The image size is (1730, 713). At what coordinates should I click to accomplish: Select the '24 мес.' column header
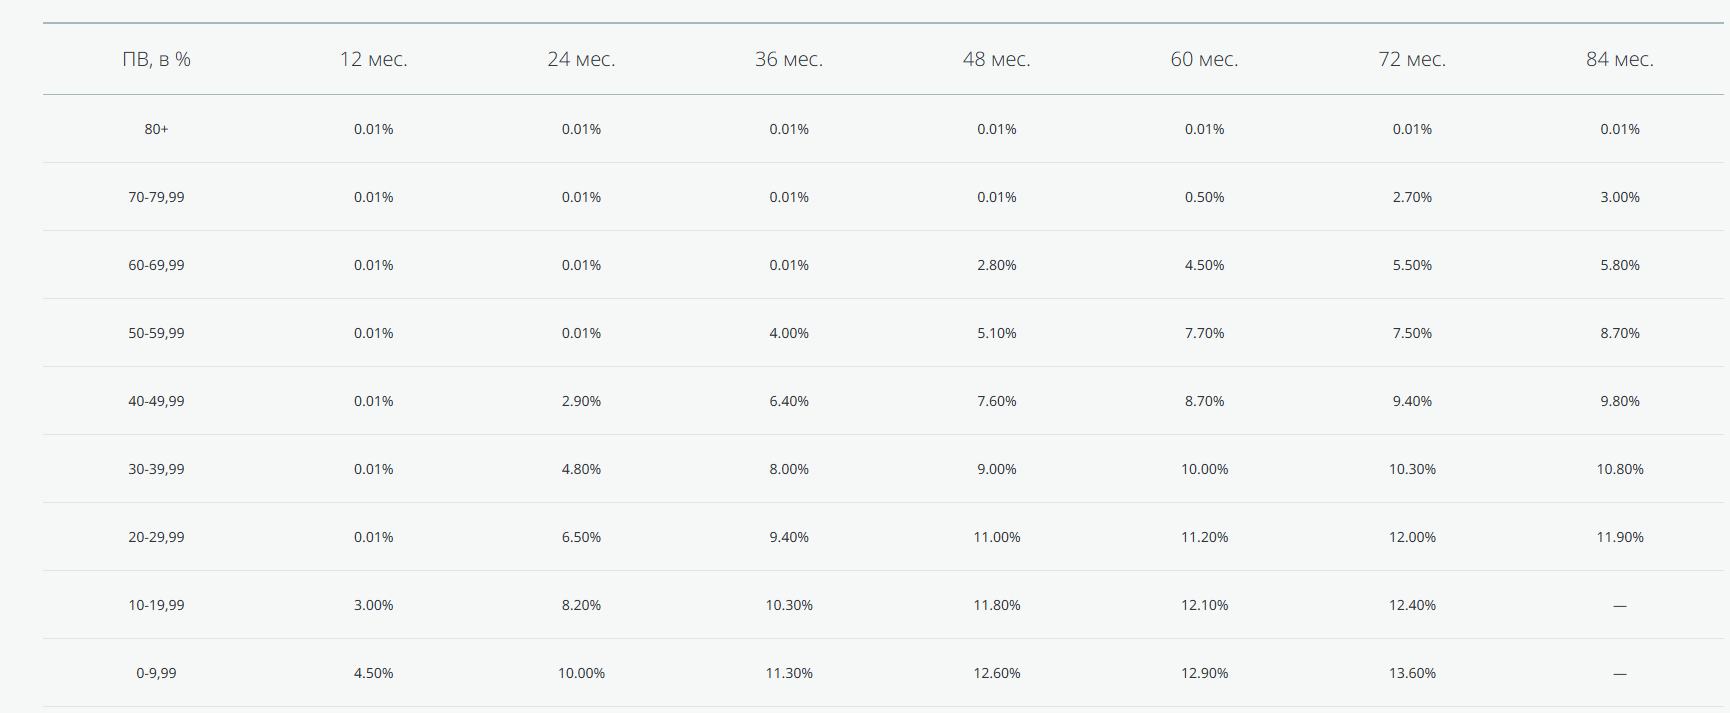(581, 59)
